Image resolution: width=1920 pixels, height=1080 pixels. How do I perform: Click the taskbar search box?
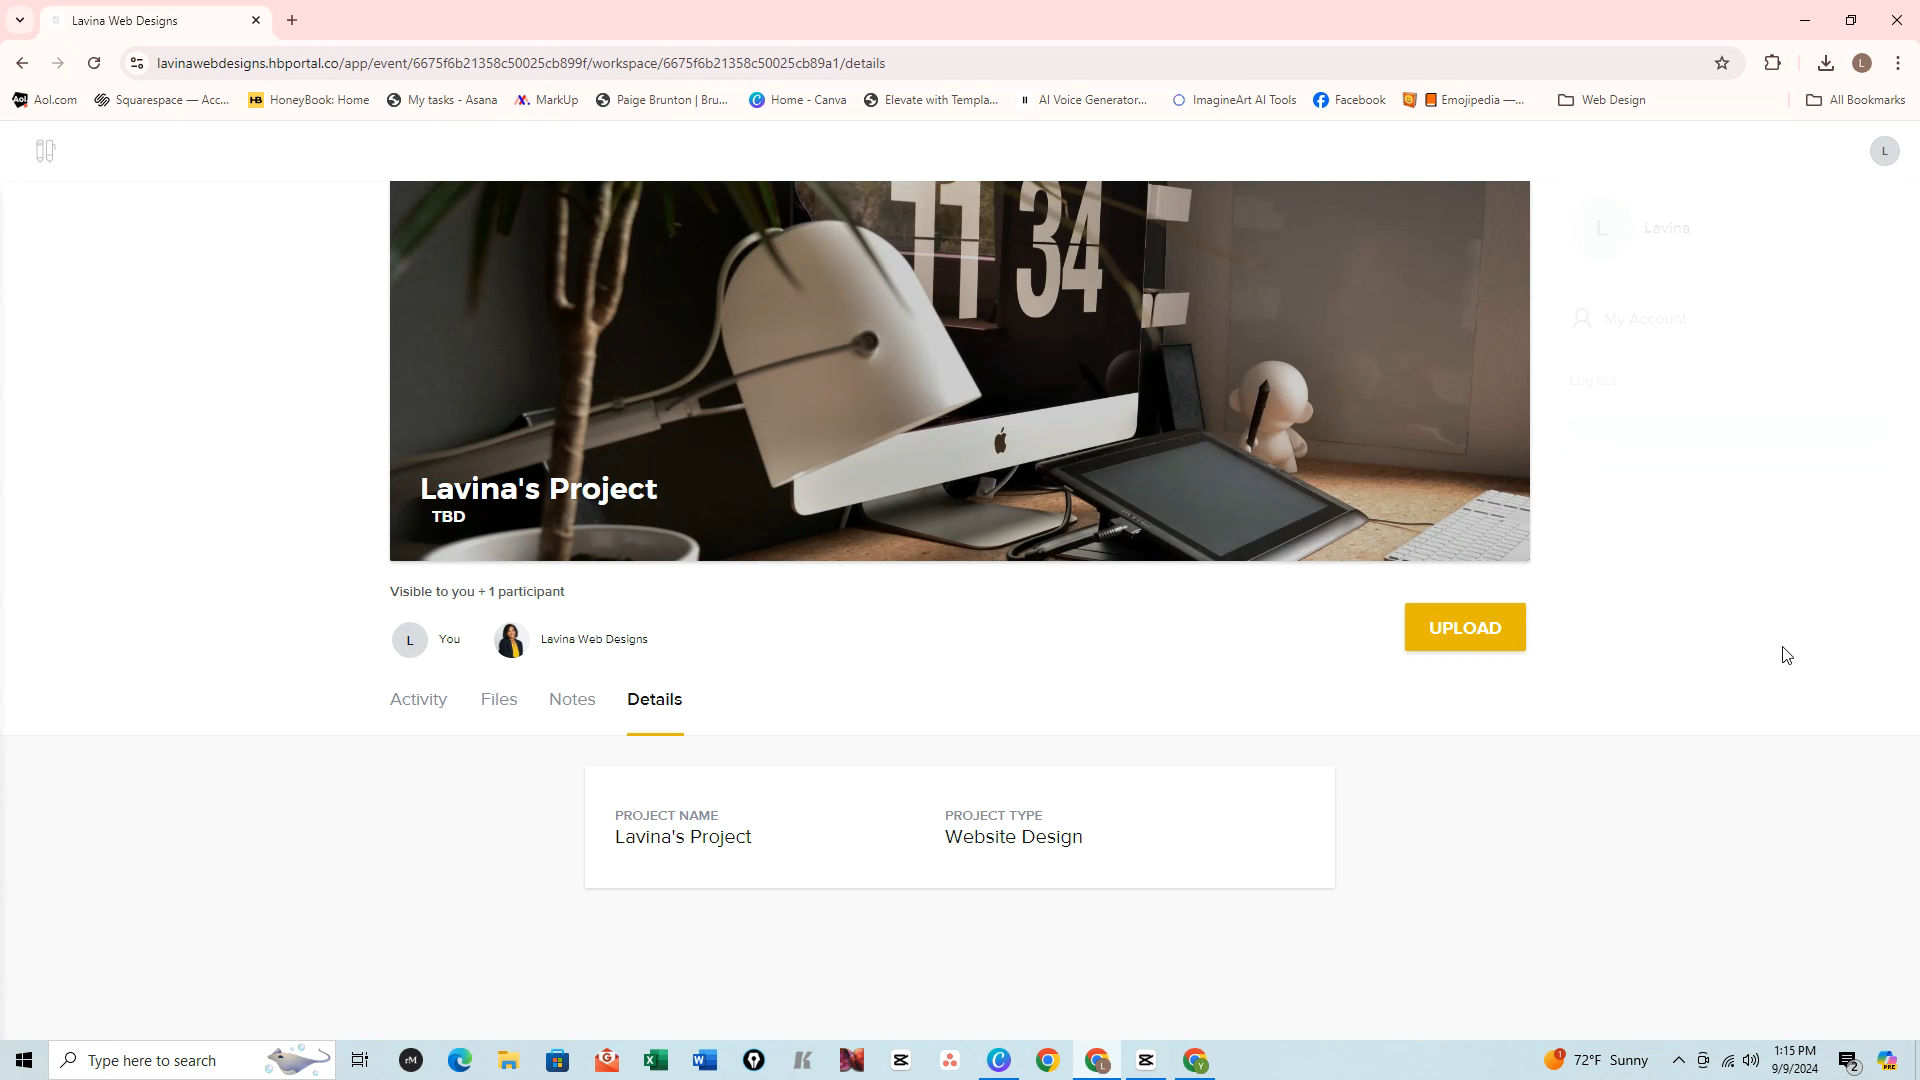click(192, 1060)
